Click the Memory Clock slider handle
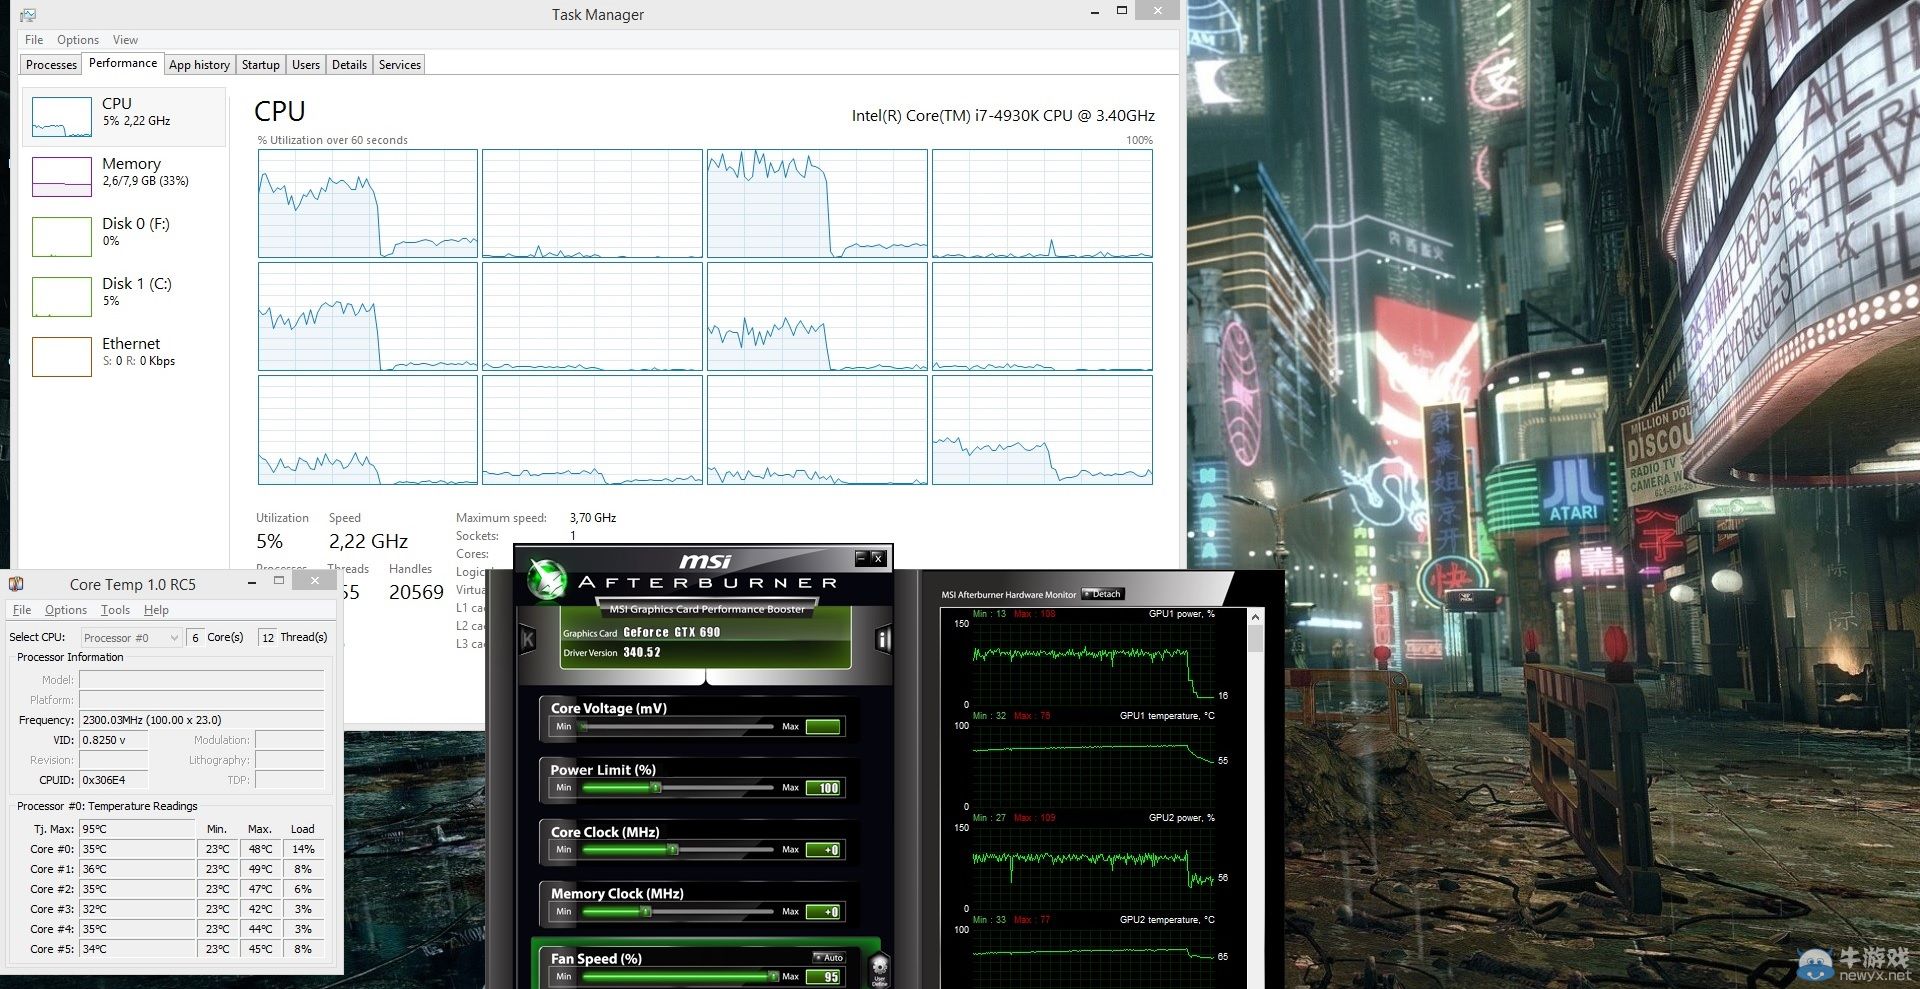The height and width of the screenshot is (989, 1920). (x=646, y=912)
